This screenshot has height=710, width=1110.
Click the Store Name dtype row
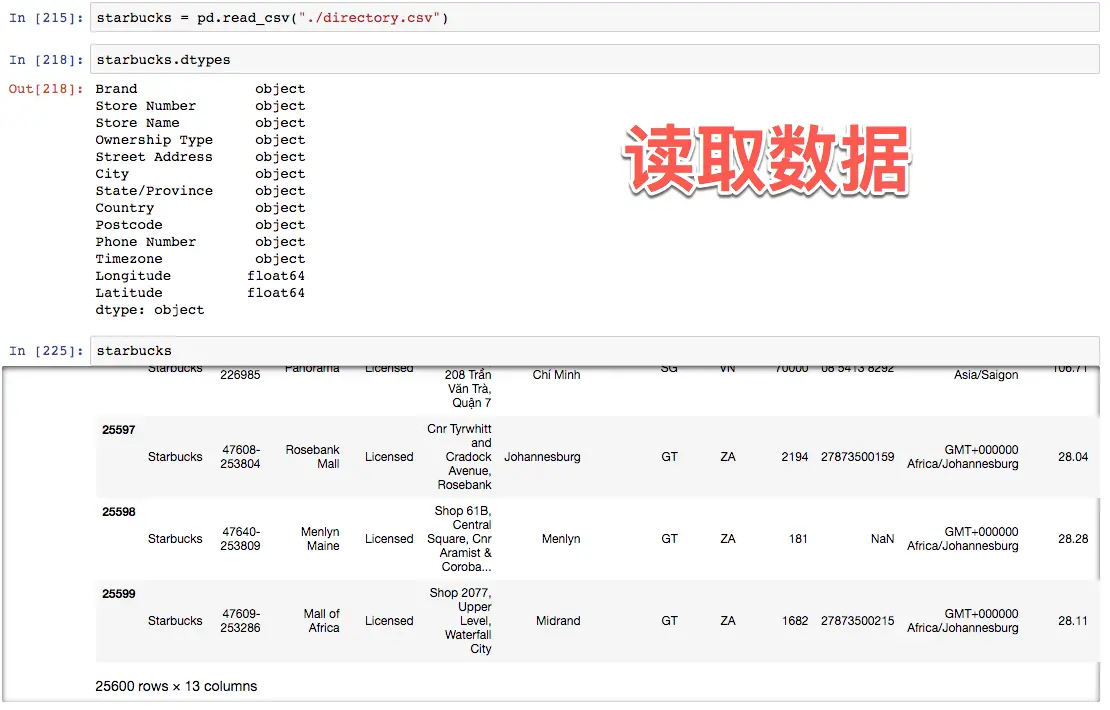200,122
